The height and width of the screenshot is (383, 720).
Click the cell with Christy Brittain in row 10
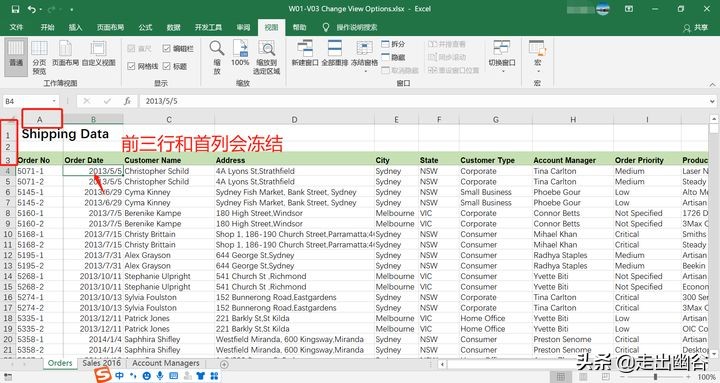169,234
